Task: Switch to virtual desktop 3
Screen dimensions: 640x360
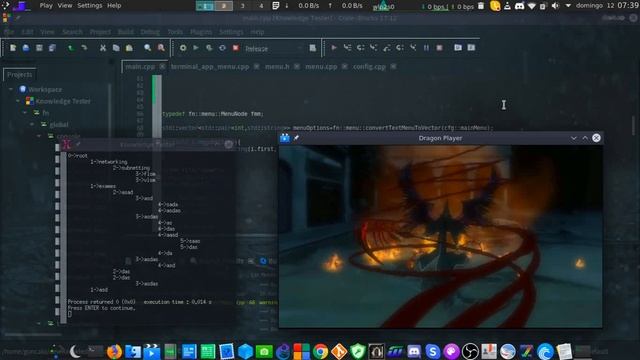Action: [242, 6]
